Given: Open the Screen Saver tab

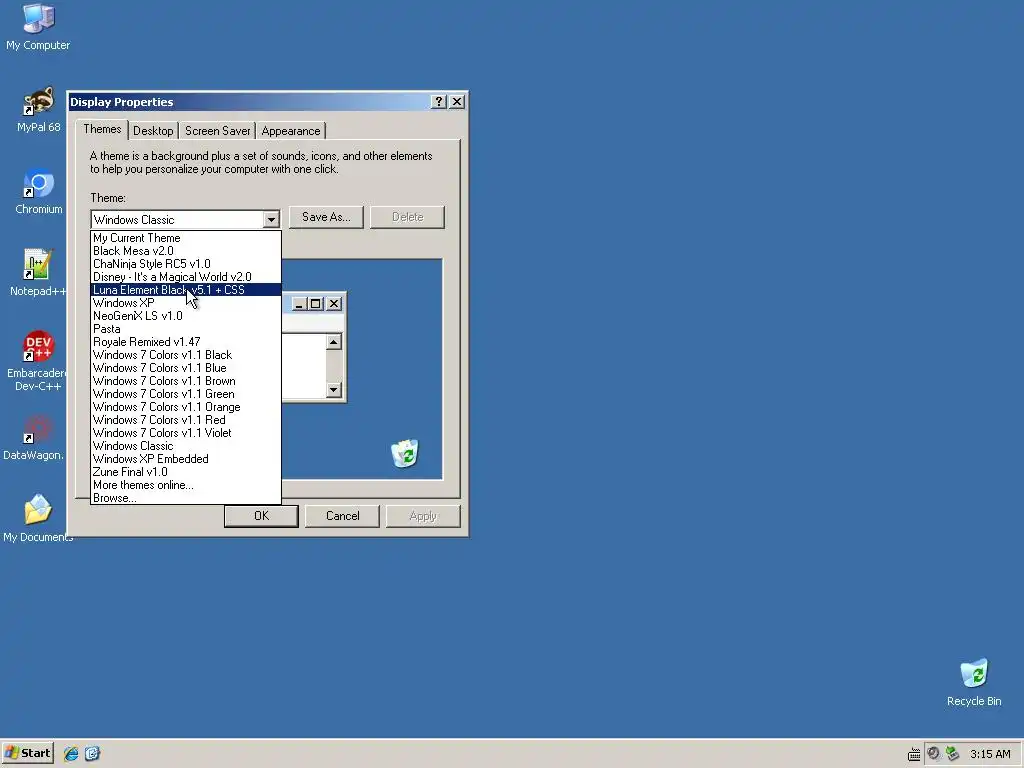Looking at the screenshot, I should click(217, 131).
